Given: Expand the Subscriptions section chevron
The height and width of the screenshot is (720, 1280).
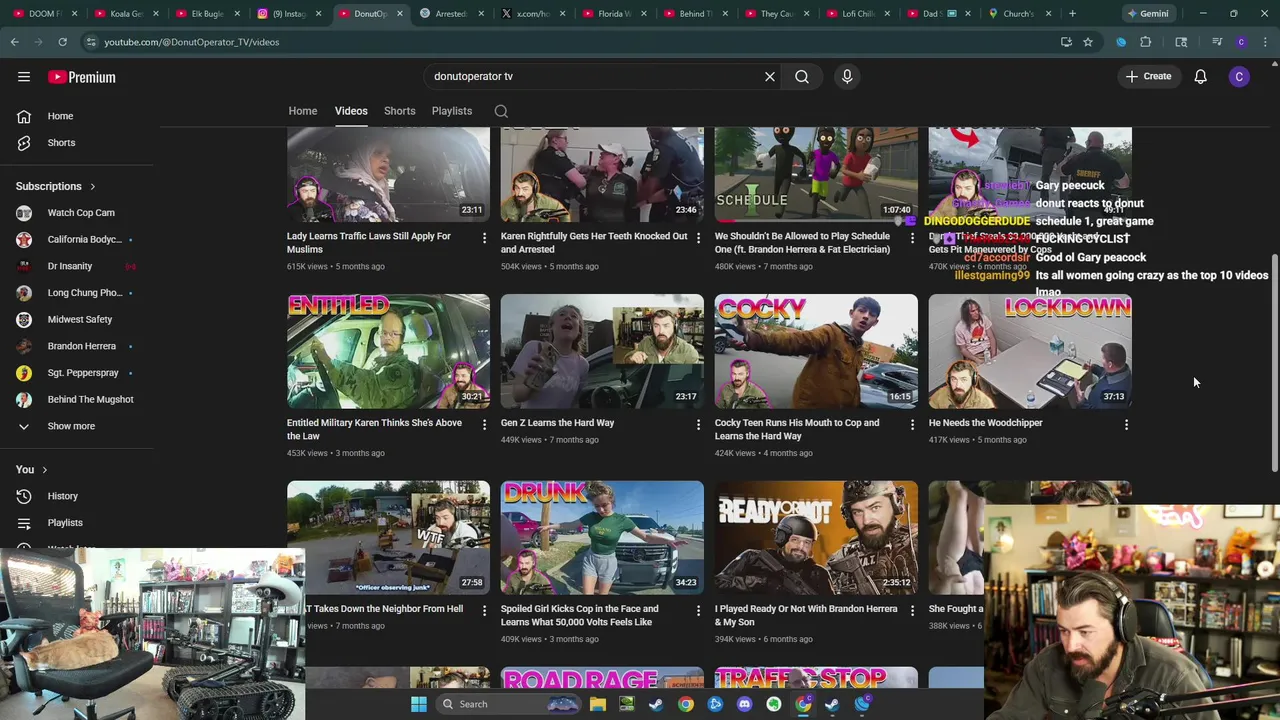Looking at the screenshot, I should coord(93,187).
